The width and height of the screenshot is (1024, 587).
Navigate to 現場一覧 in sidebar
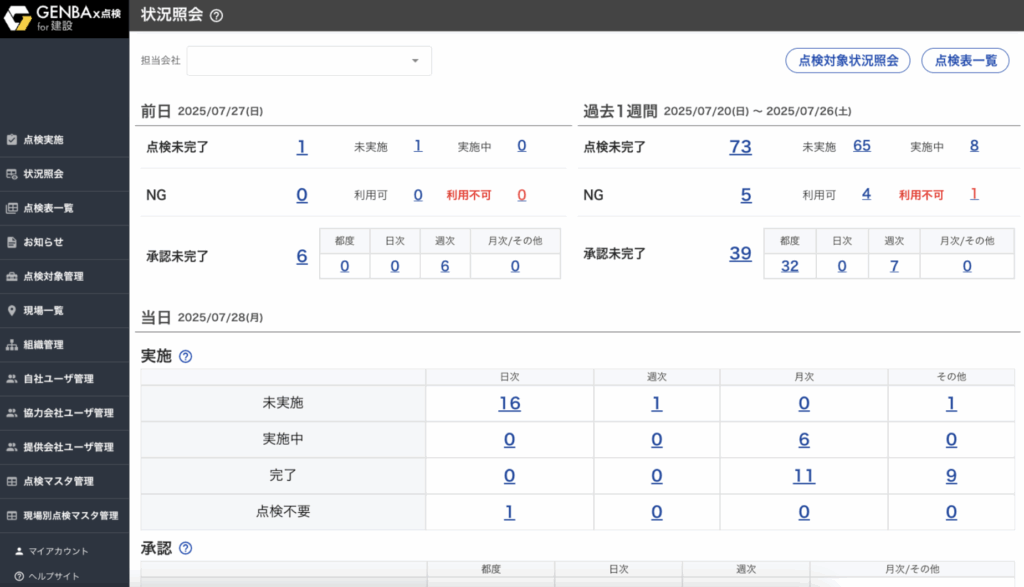[x=65, y=311]
